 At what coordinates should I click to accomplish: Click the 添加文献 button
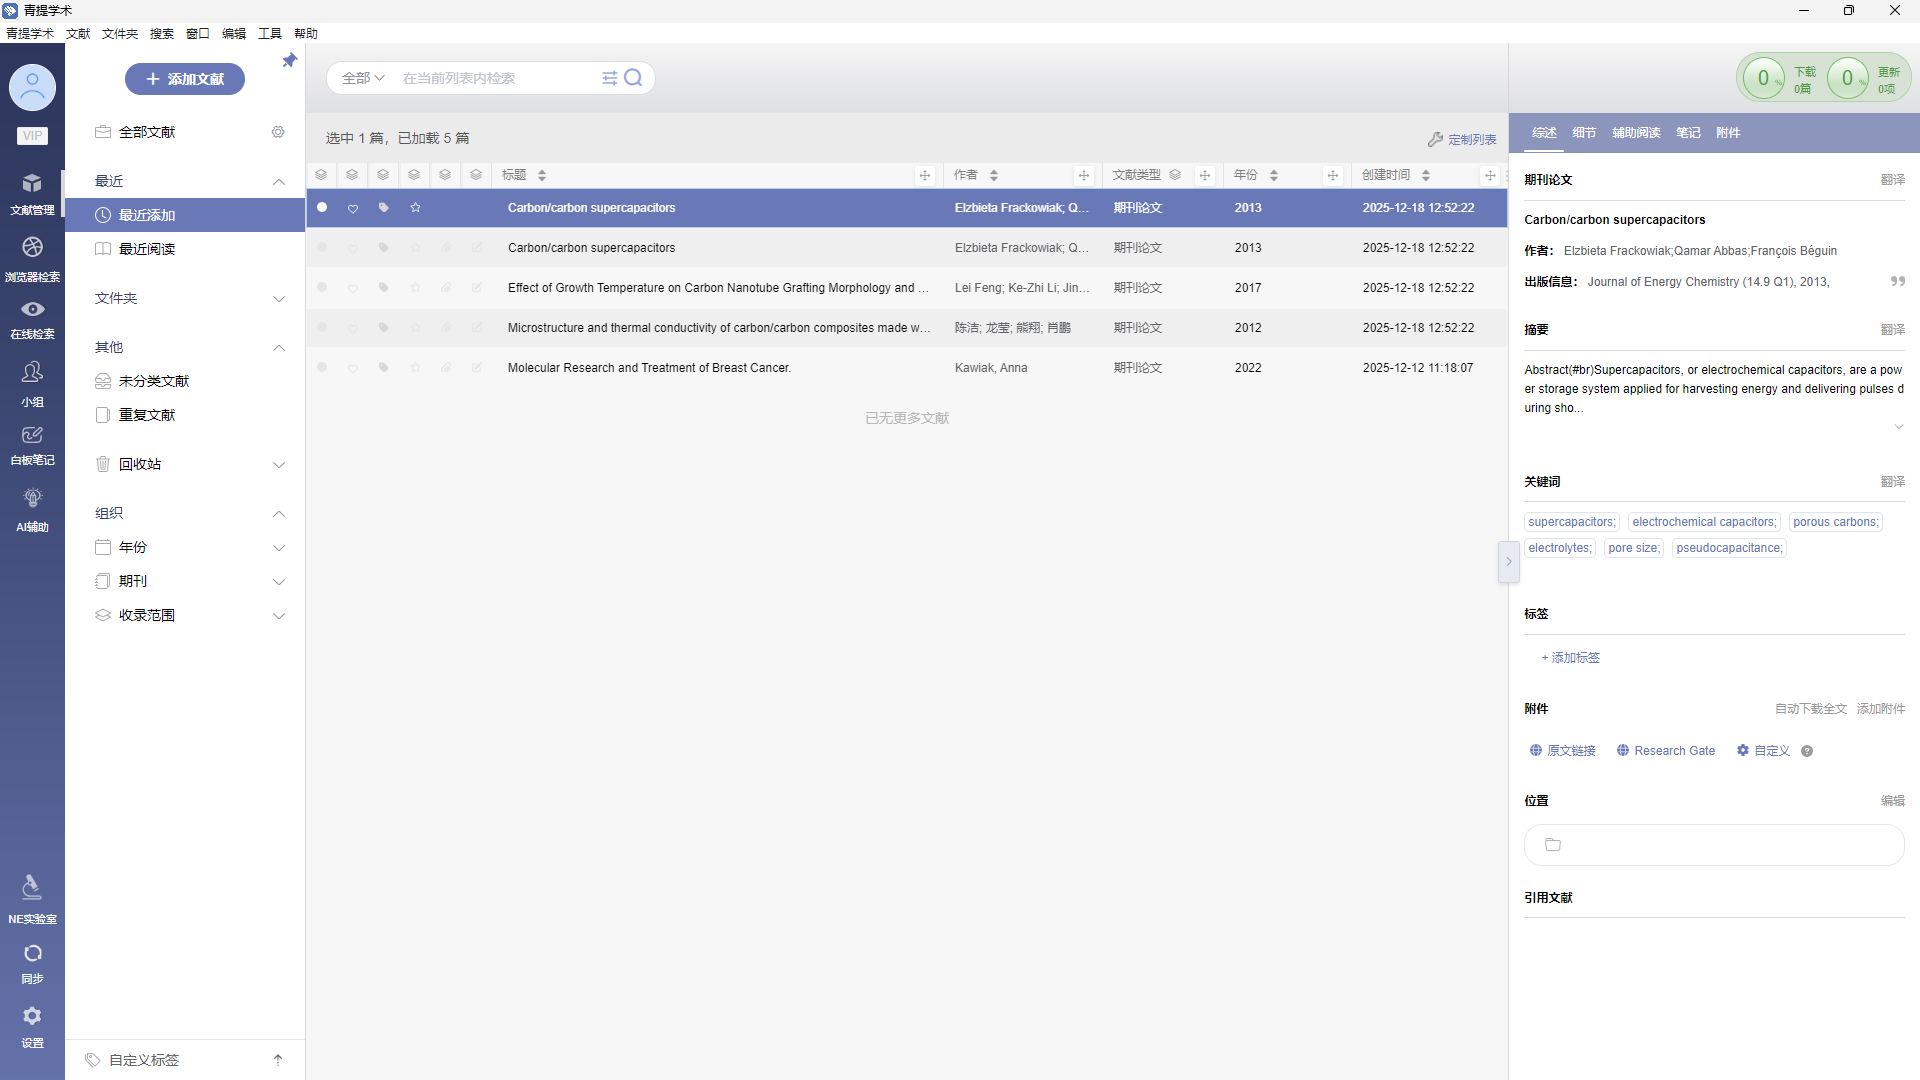tap(185, 79)
